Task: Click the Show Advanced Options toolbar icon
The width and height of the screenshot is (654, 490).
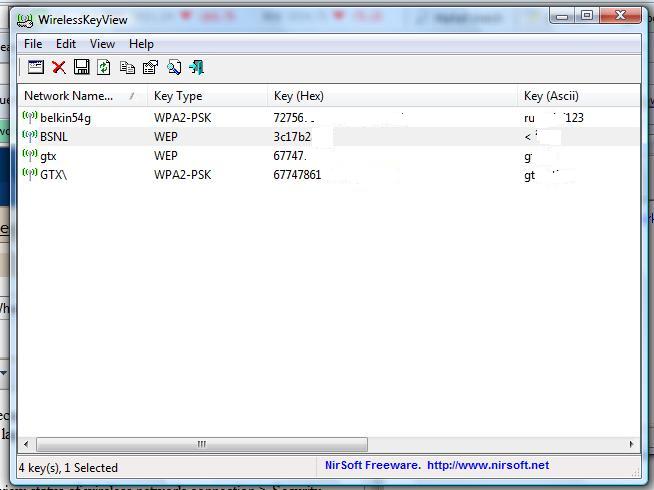Action: (36, 67)
